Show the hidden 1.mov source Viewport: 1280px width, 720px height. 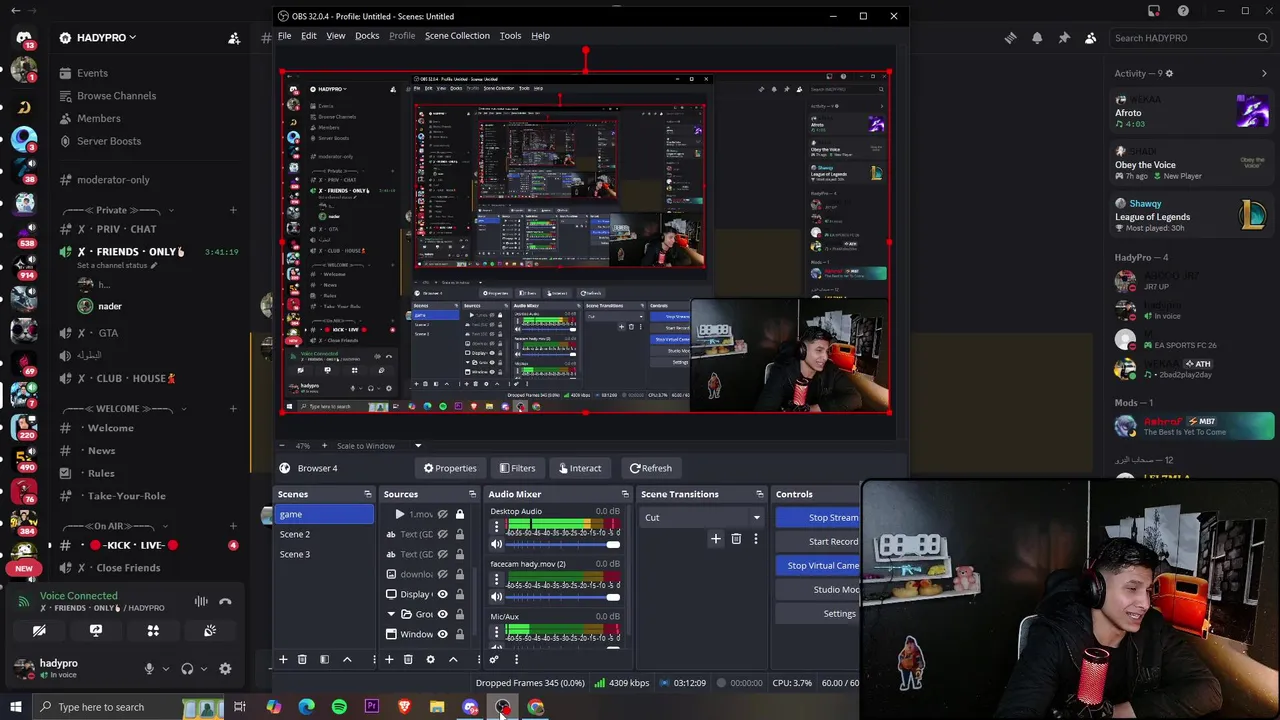[x=442, y=514]
